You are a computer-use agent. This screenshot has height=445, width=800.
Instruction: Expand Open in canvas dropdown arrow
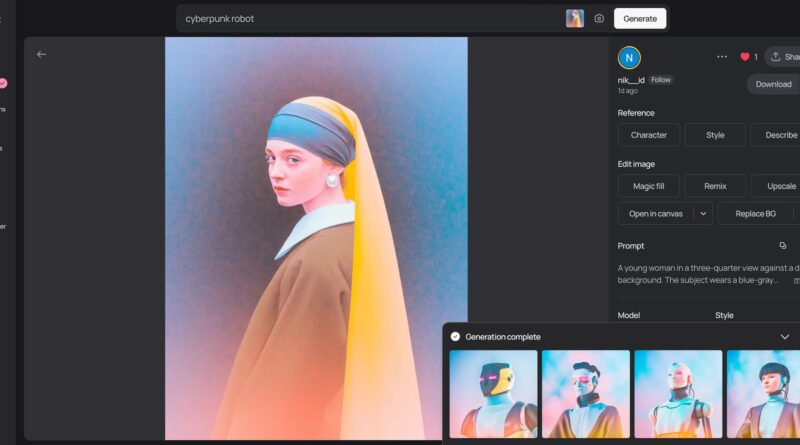[x=703, y=214]
